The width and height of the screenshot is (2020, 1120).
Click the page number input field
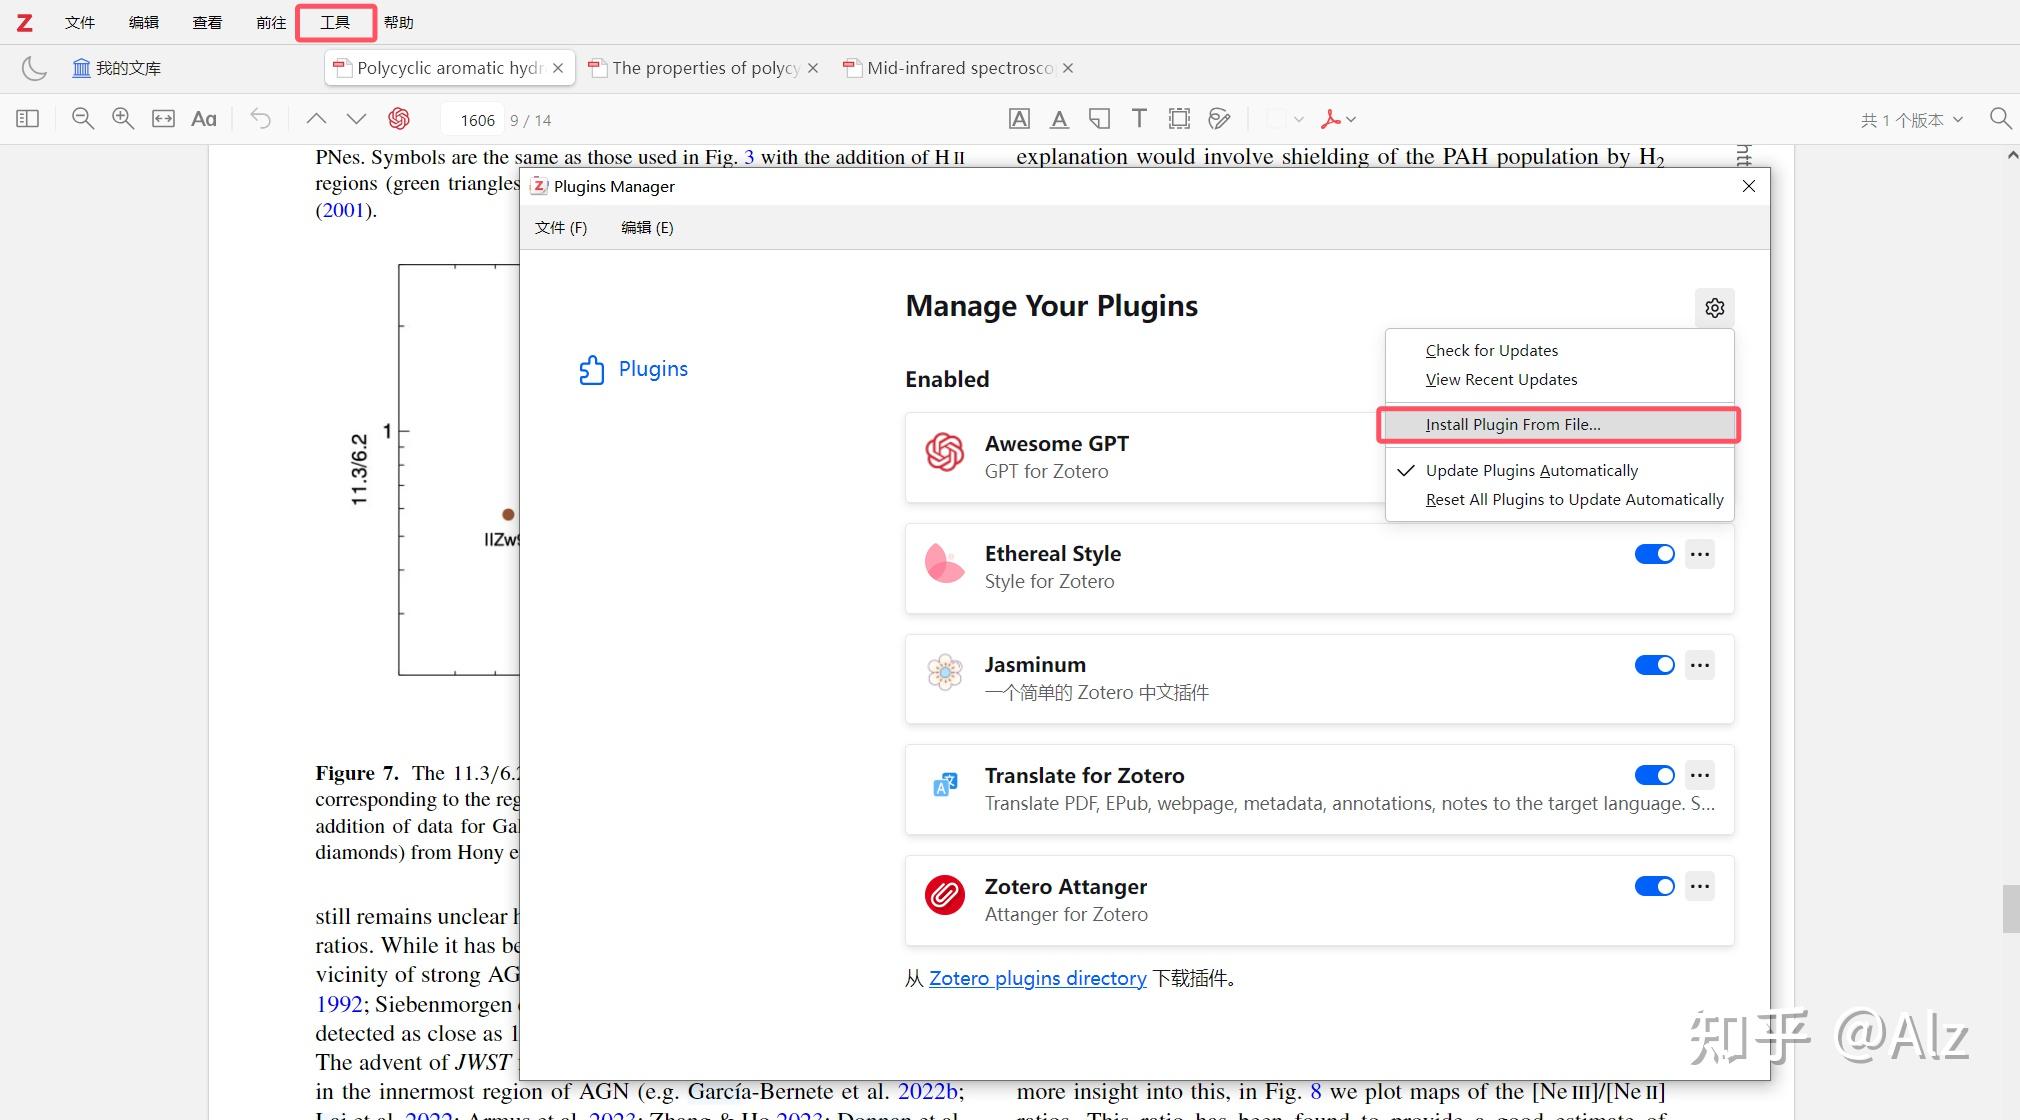[x=474, y=118]
